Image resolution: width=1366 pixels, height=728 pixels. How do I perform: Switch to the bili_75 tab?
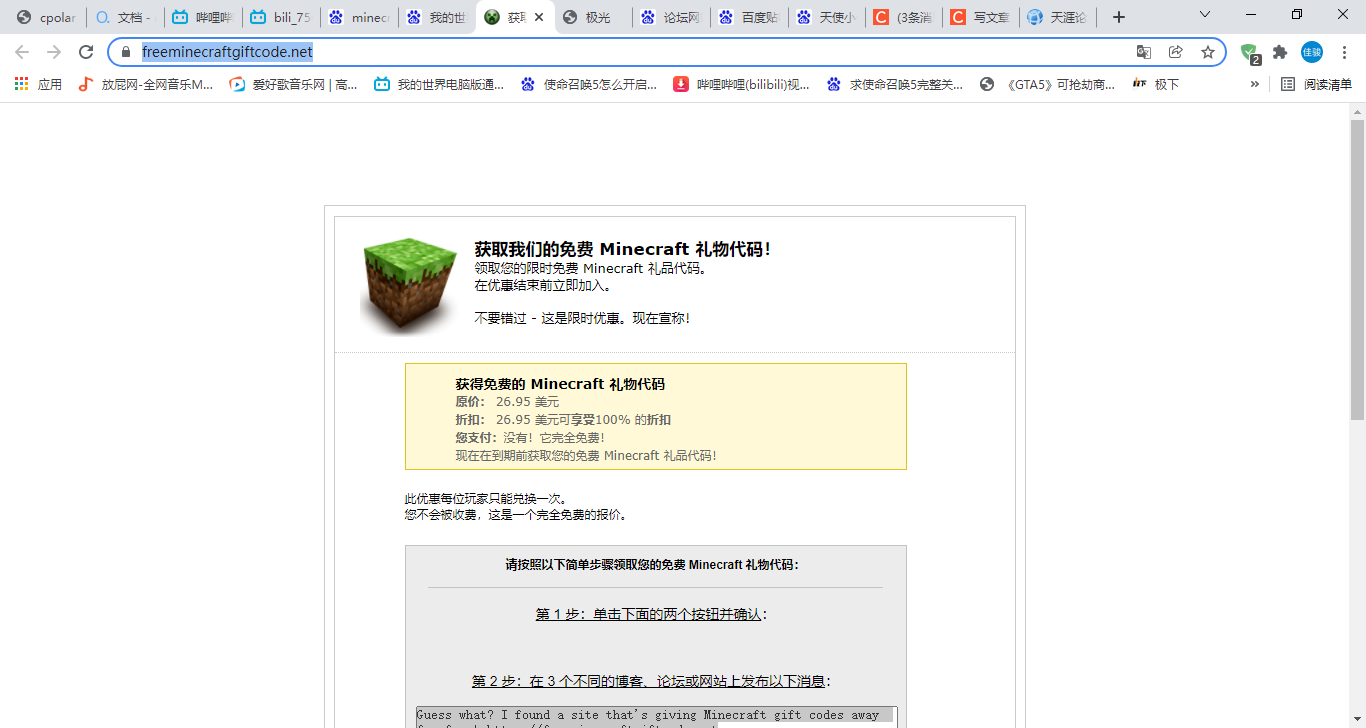click(280, 17)
